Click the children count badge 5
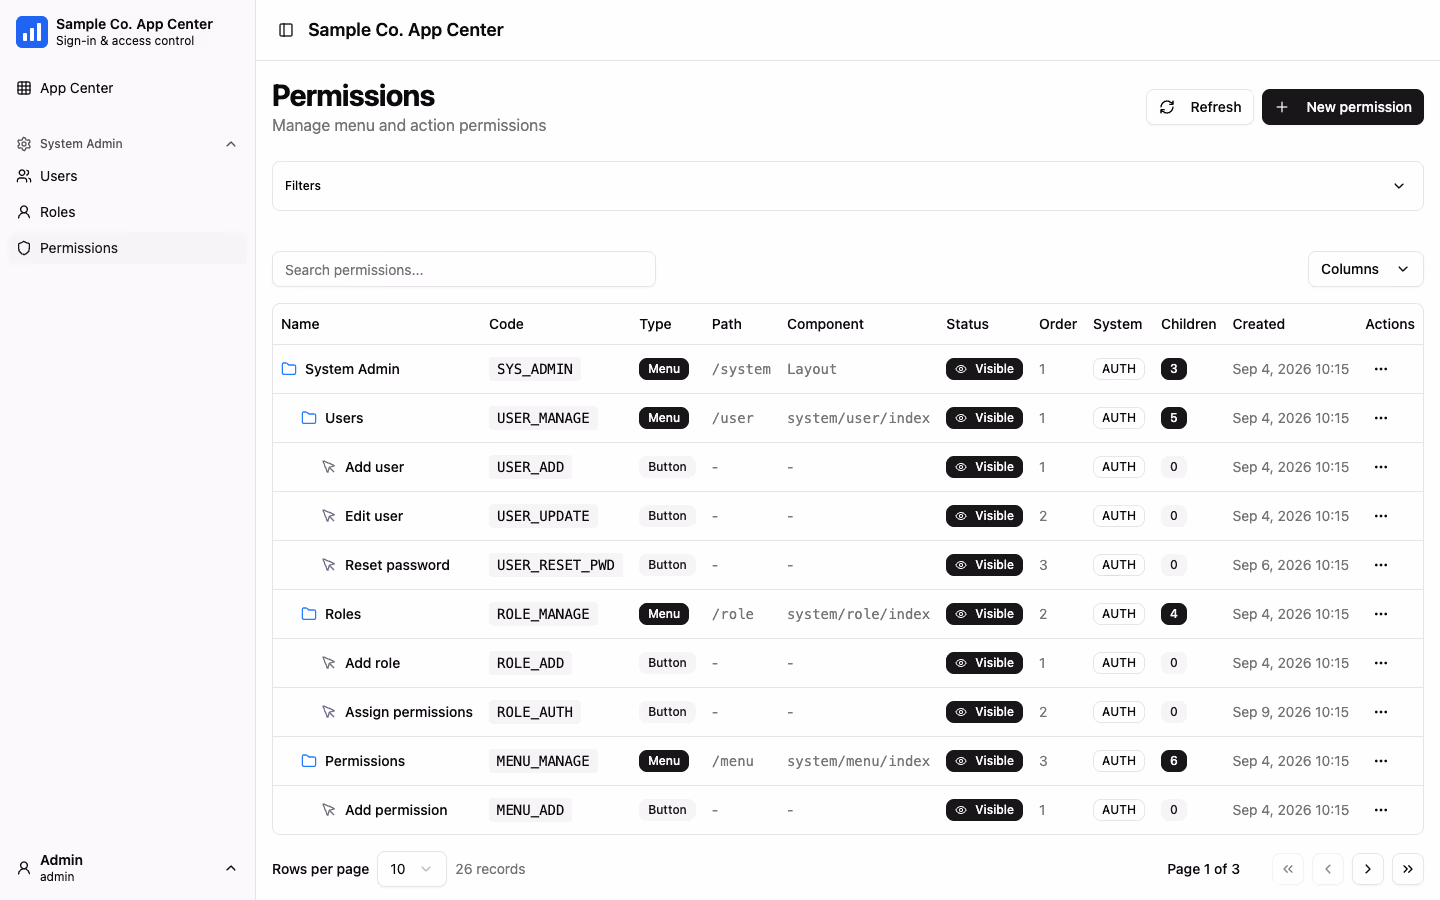 pyautogui.click(x=1174, y=418)
